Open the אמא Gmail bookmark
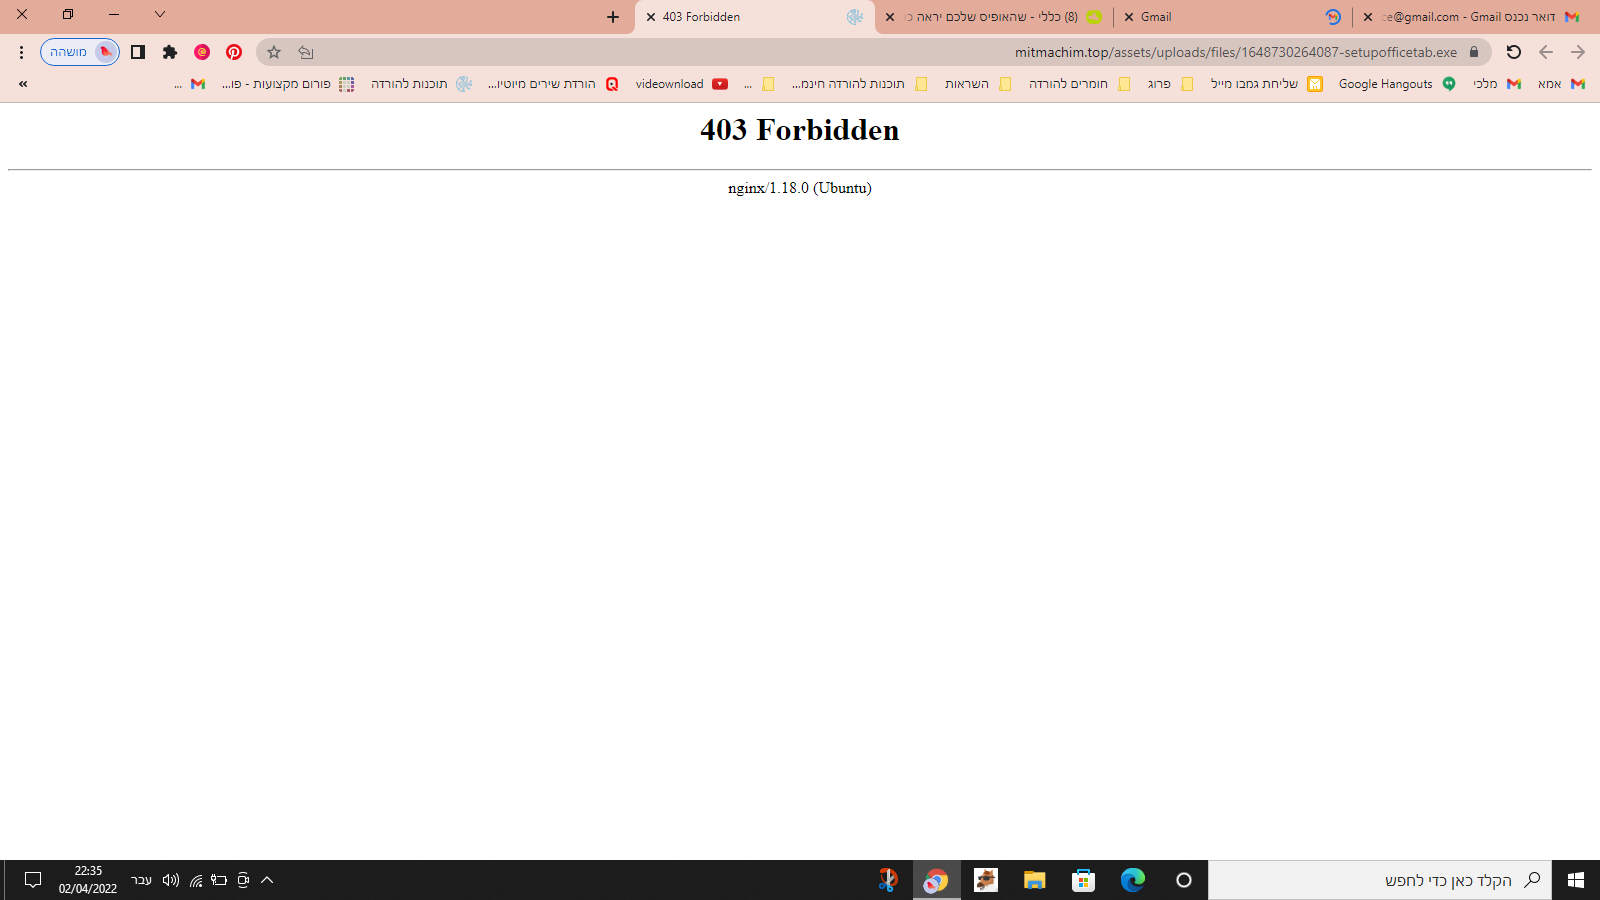Image resolution: width=1600 pixels, height=900 pixels. [x=1561, y=84]
